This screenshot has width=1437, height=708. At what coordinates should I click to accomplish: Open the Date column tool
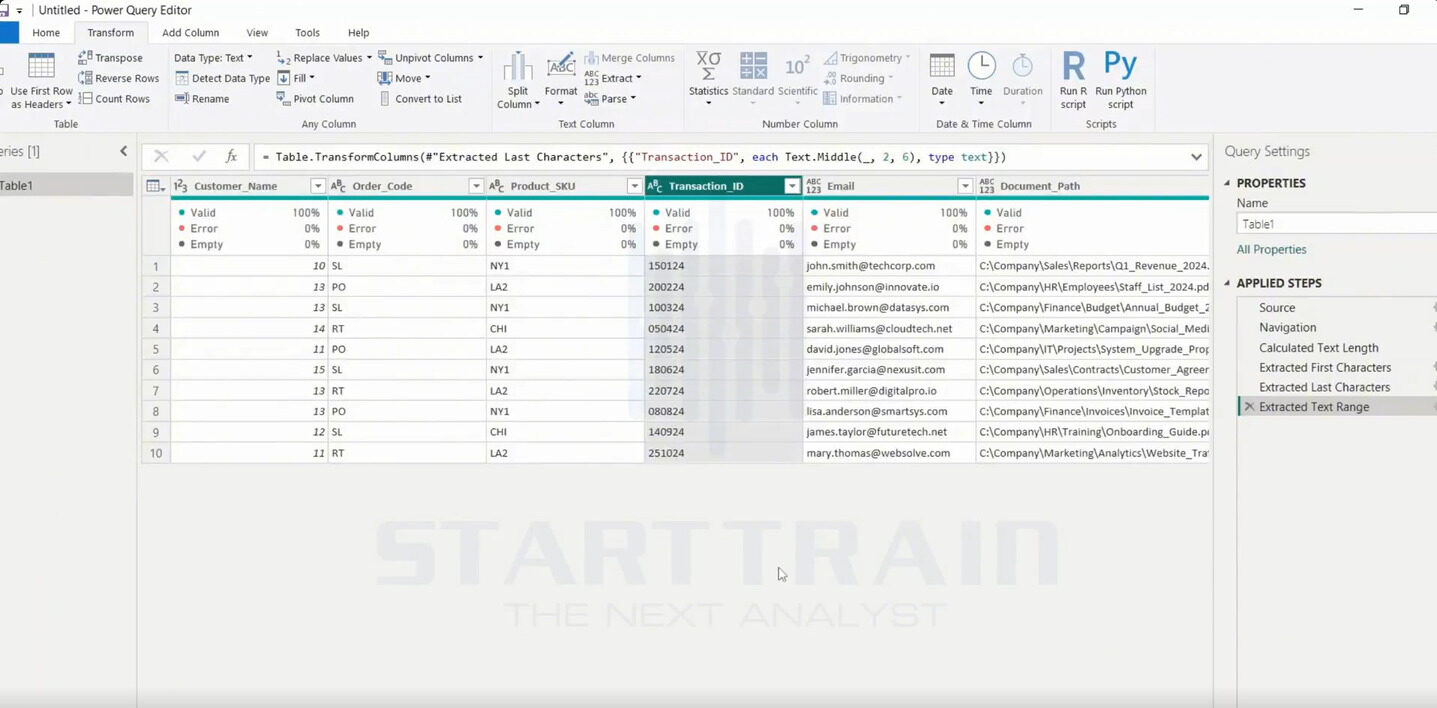[x=942, y=78]
